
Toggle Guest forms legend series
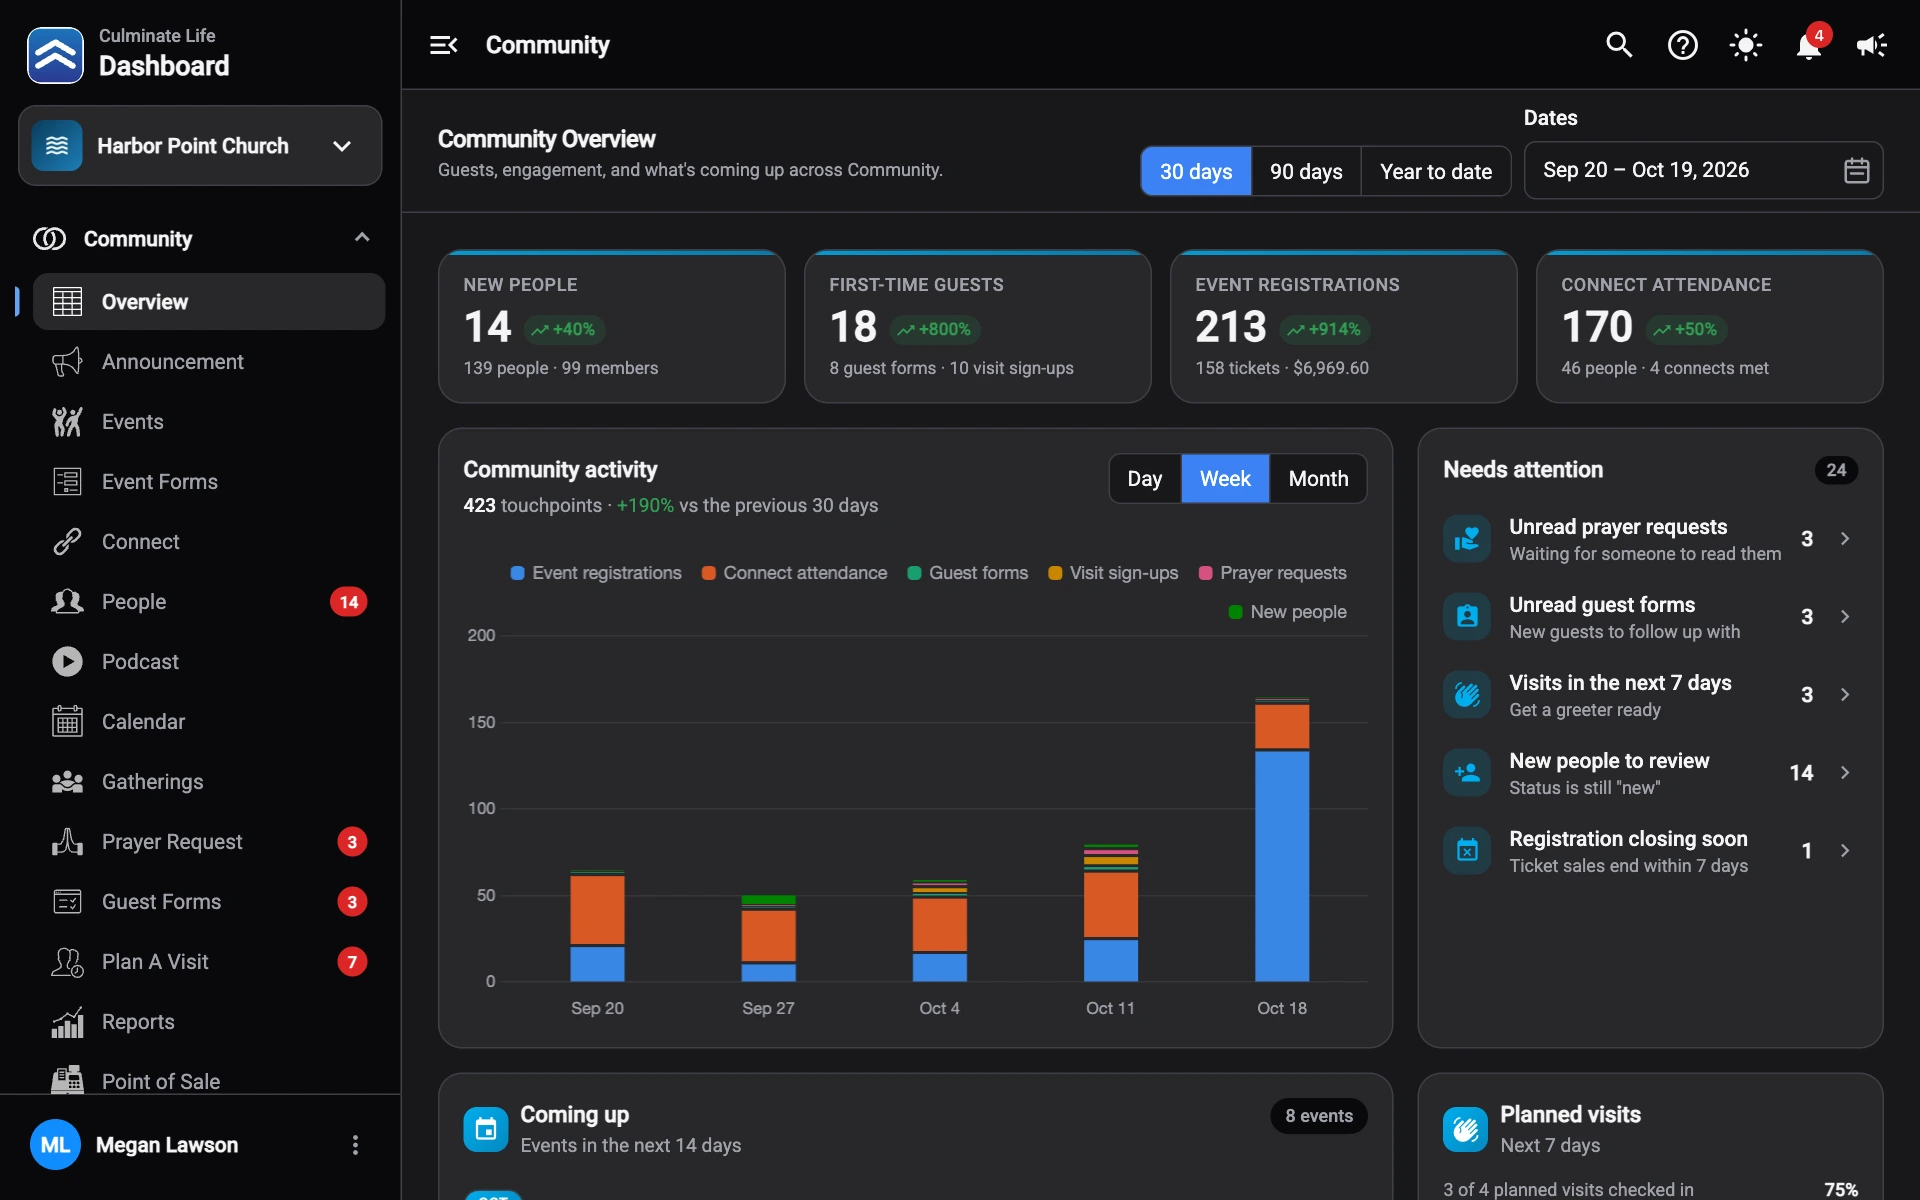coord(967,573)
